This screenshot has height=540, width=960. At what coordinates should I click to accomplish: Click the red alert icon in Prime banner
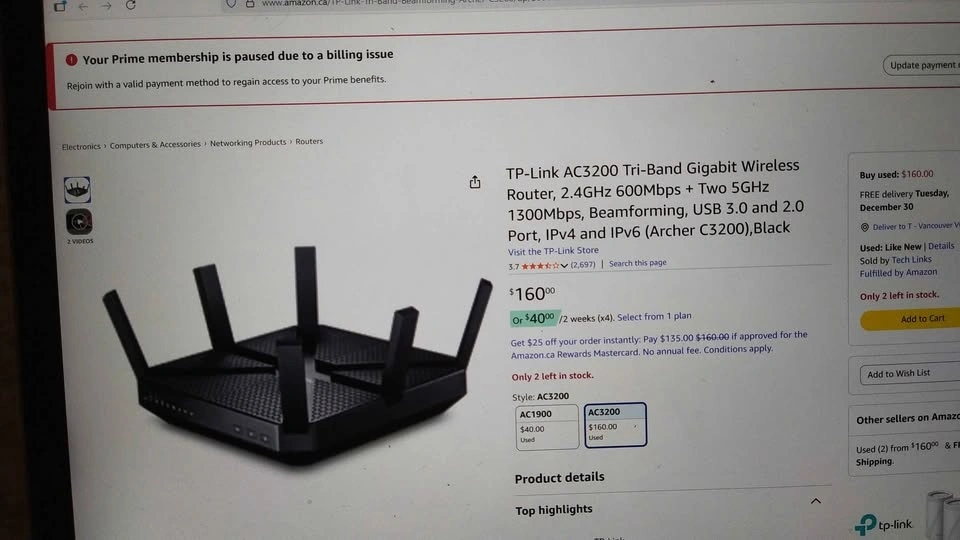point(72,60)
